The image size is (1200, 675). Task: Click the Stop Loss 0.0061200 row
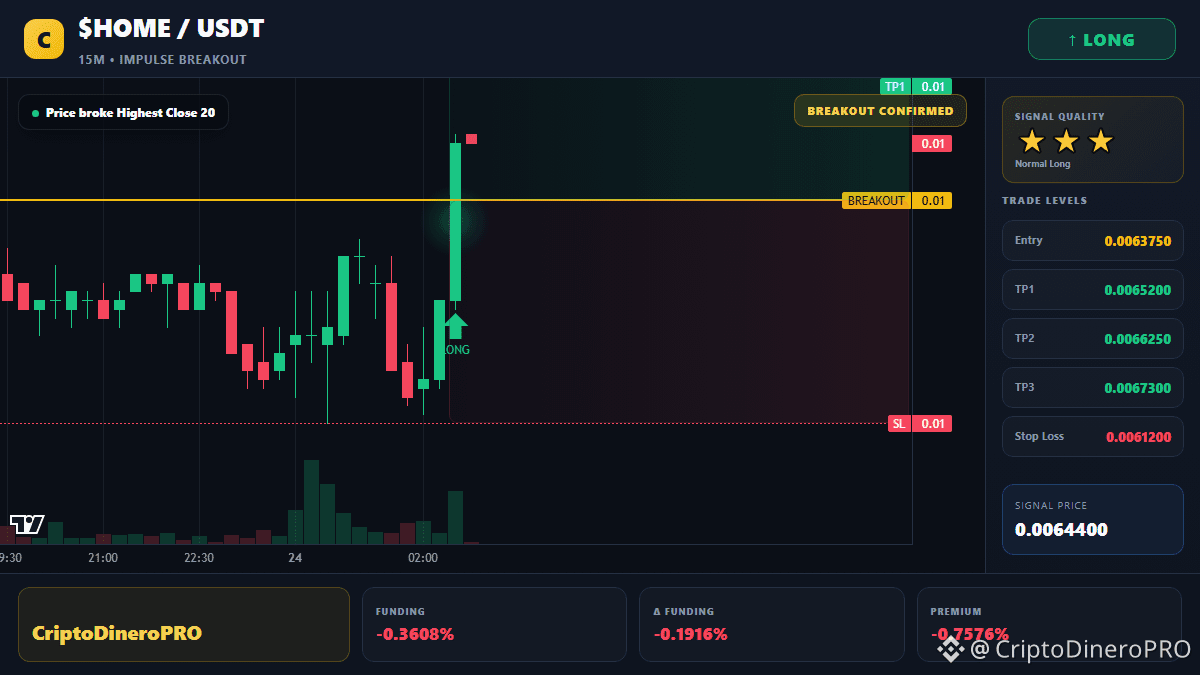coord(1092,437)
